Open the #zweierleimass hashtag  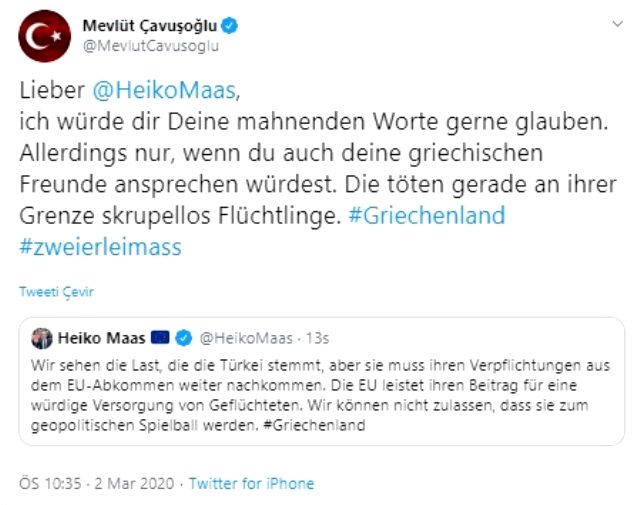tap(100, 247)
